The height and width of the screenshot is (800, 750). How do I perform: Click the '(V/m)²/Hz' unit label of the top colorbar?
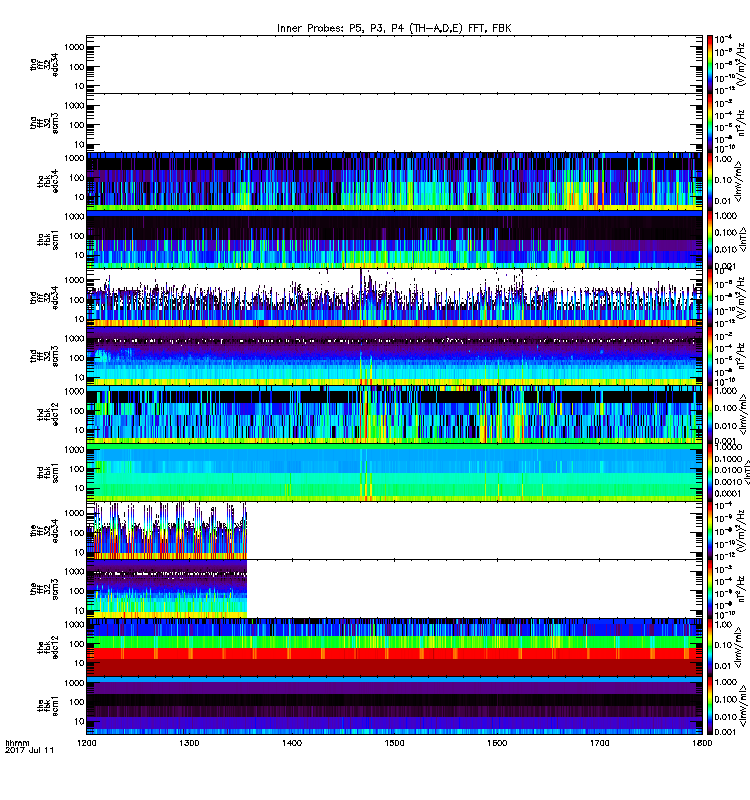point(742,64)
